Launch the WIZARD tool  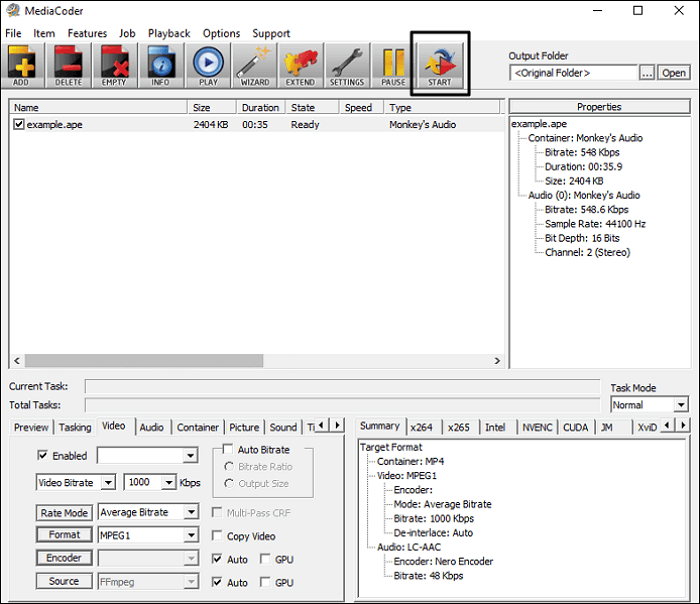[254, 66]
